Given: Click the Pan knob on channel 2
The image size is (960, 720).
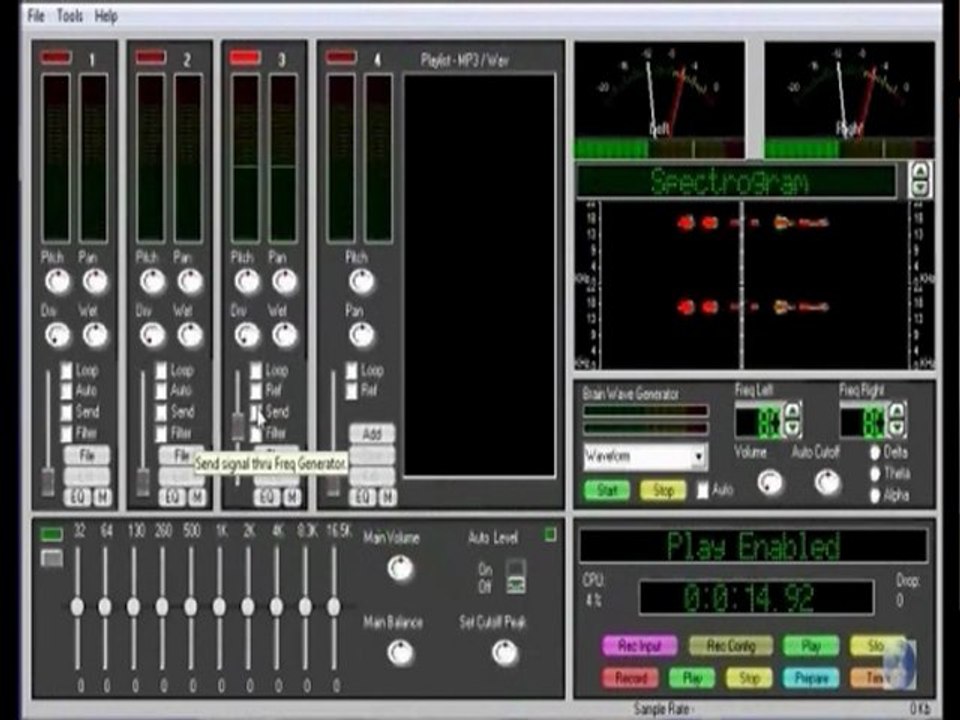Looking at the screenshot, I should tap(190, 282).
